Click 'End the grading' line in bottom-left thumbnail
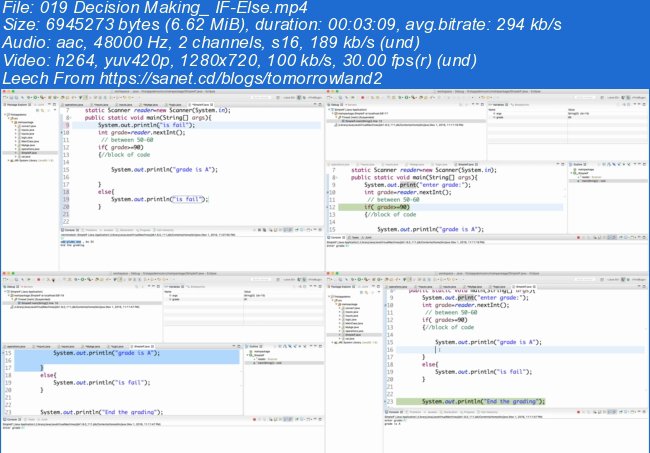 tap(102, 412)
